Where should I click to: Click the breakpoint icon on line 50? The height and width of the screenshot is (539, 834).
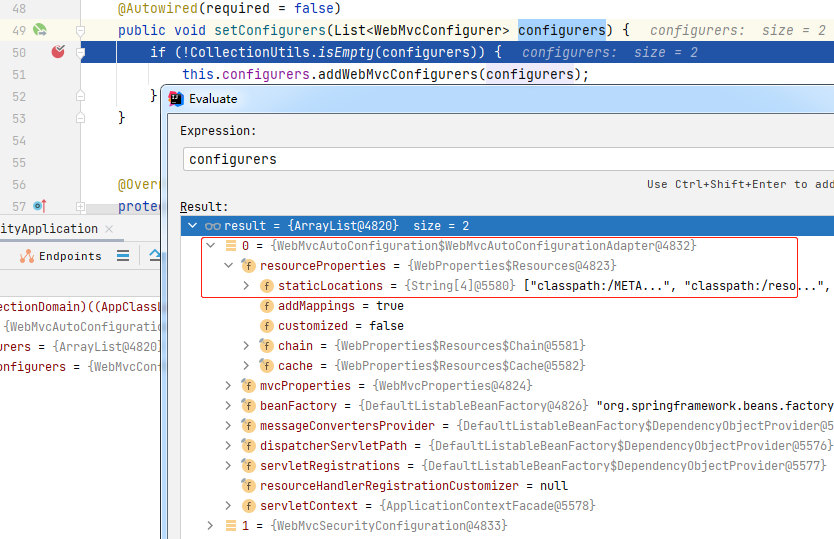(58, 52)
